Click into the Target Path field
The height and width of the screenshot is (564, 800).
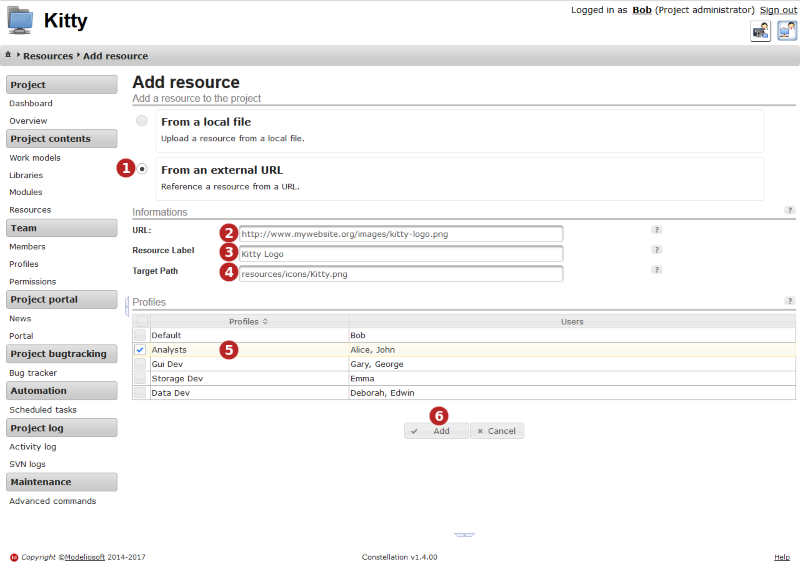[x=401, y=274]
